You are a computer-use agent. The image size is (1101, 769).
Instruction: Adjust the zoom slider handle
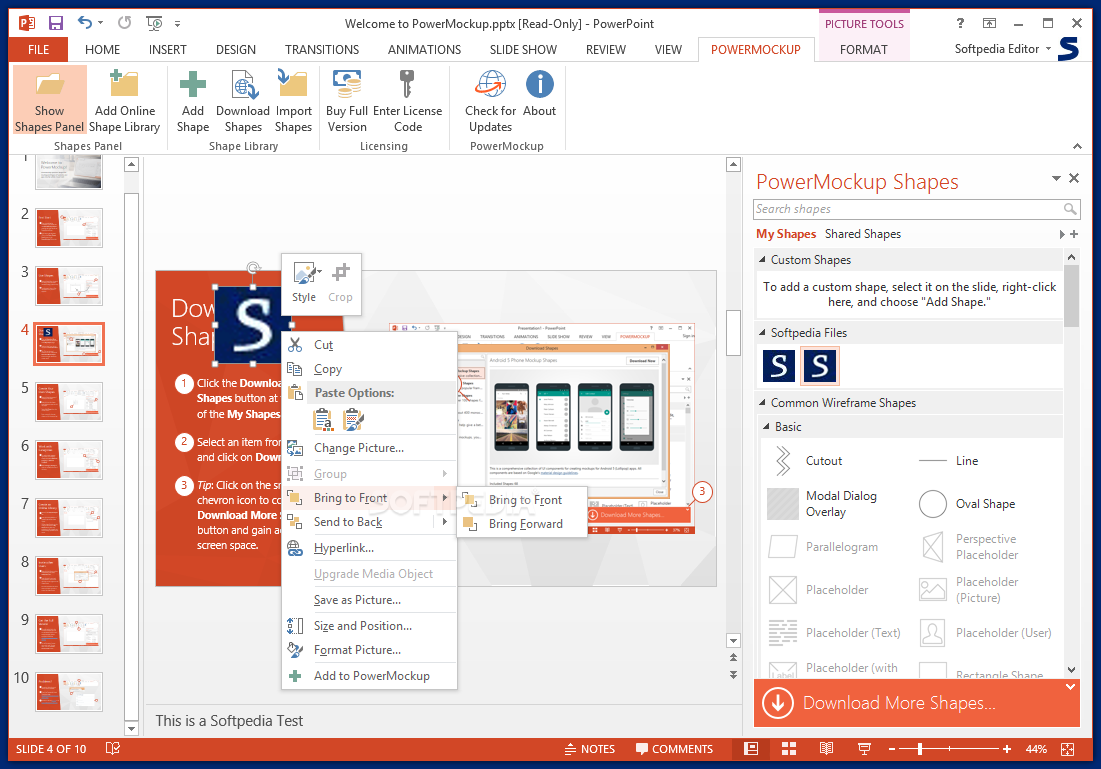tap(920, 749)
